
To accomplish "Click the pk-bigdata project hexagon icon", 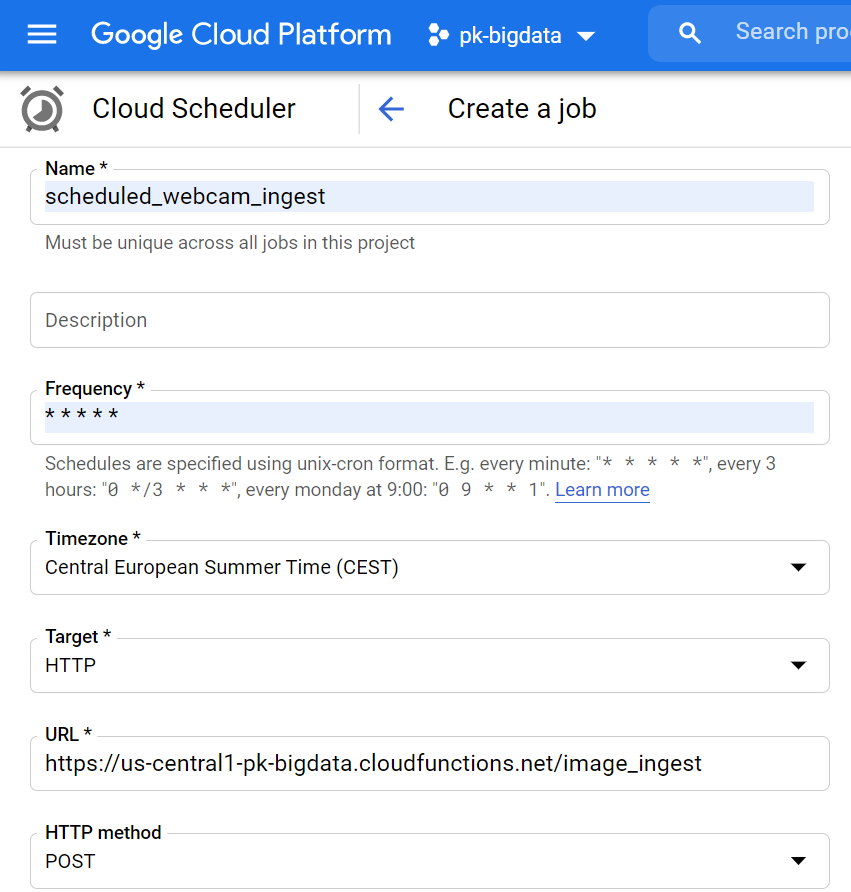I will tap(438, 35).
